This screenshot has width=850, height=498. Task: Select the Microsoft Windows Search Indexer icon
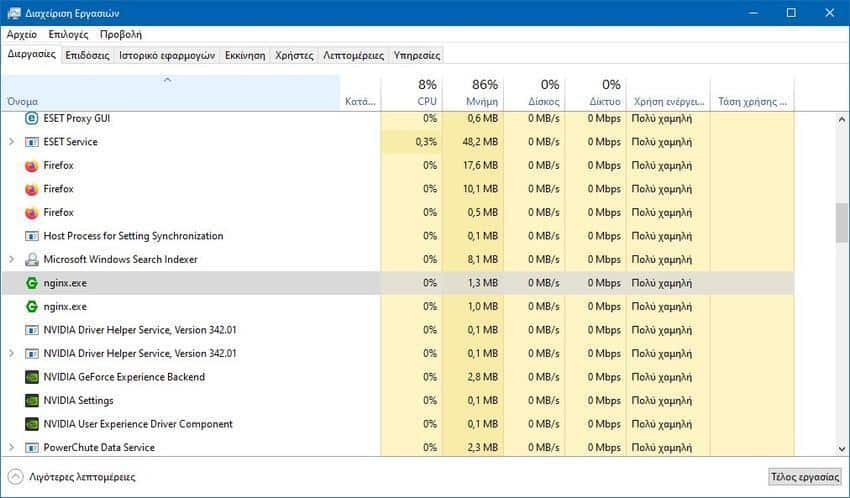tap(32, 260)
